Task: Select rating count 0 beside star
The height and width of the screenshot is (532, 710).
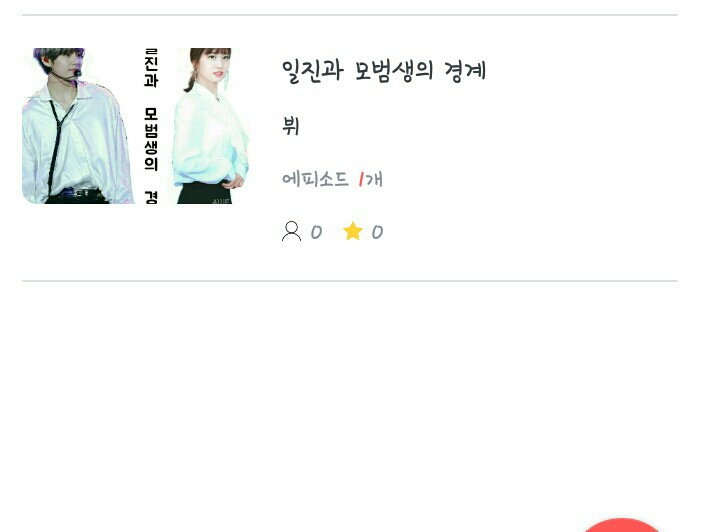Action: pyautogui.click(x=377, y=232)
